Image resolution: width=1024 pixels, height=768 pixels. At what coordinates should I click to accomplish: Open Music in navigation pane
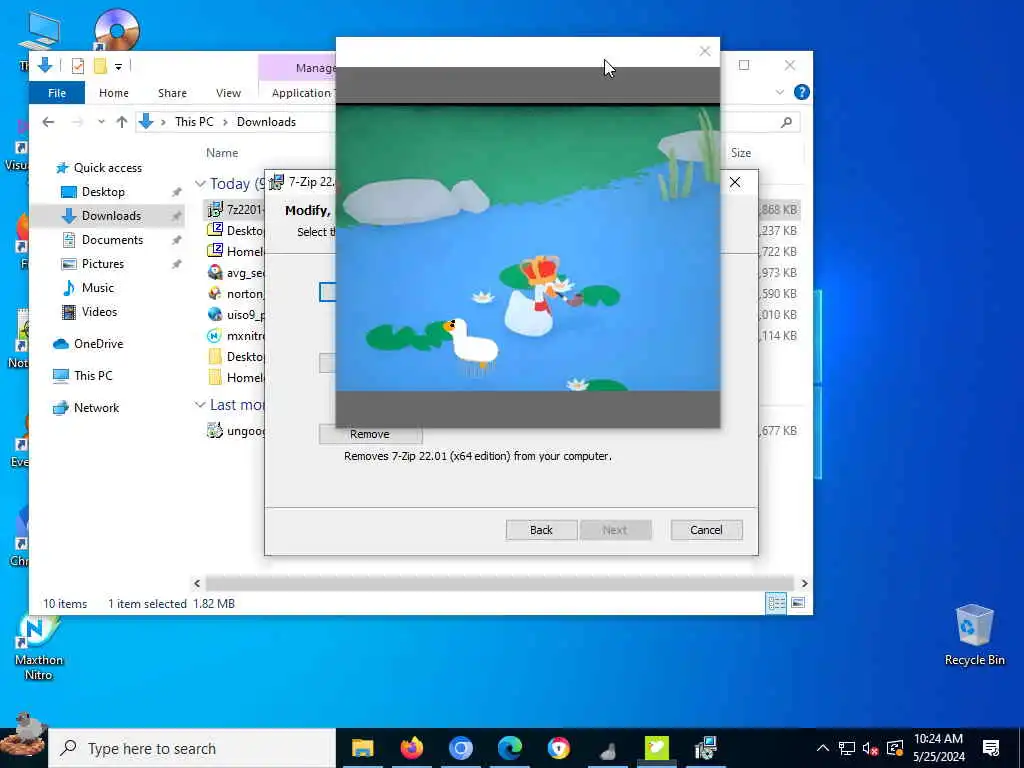click(x=98, y=288)
